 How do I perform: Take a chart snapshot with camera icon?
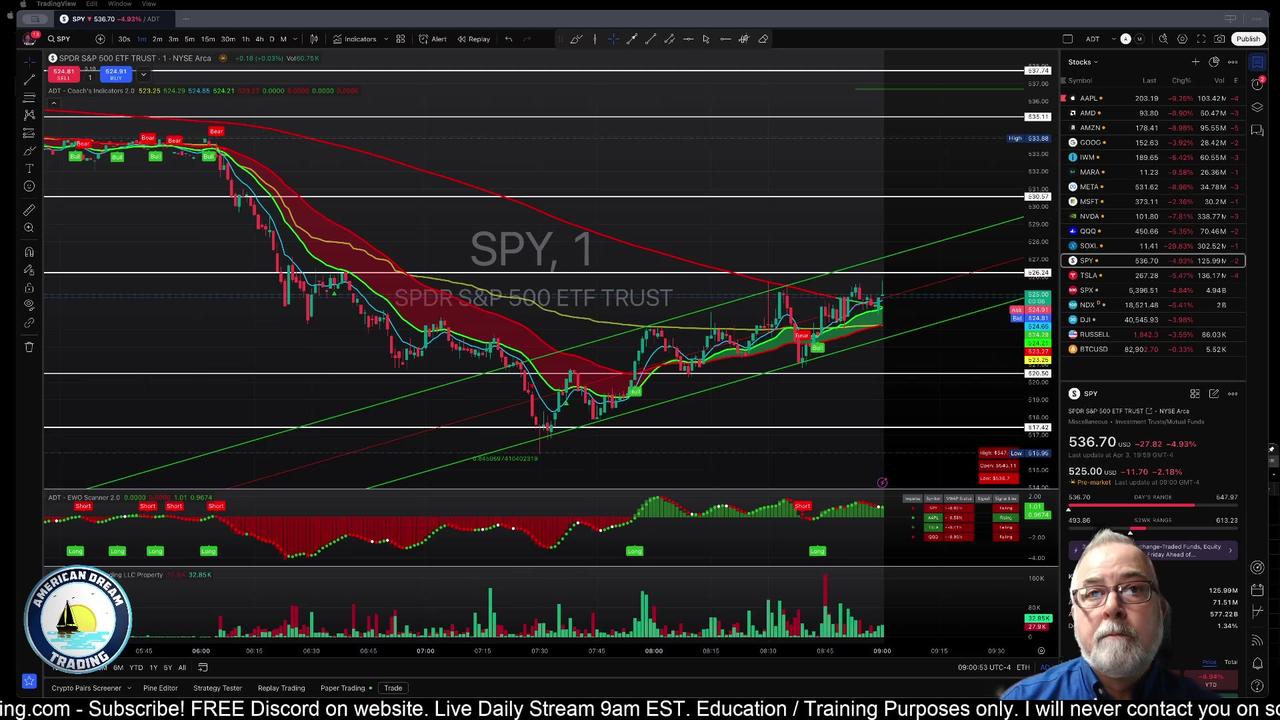1220,39
